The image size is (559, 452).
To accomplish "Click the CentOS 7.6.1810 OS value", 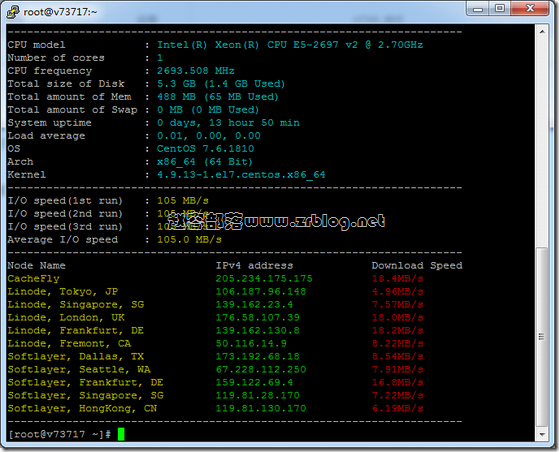I will point(205,149).
